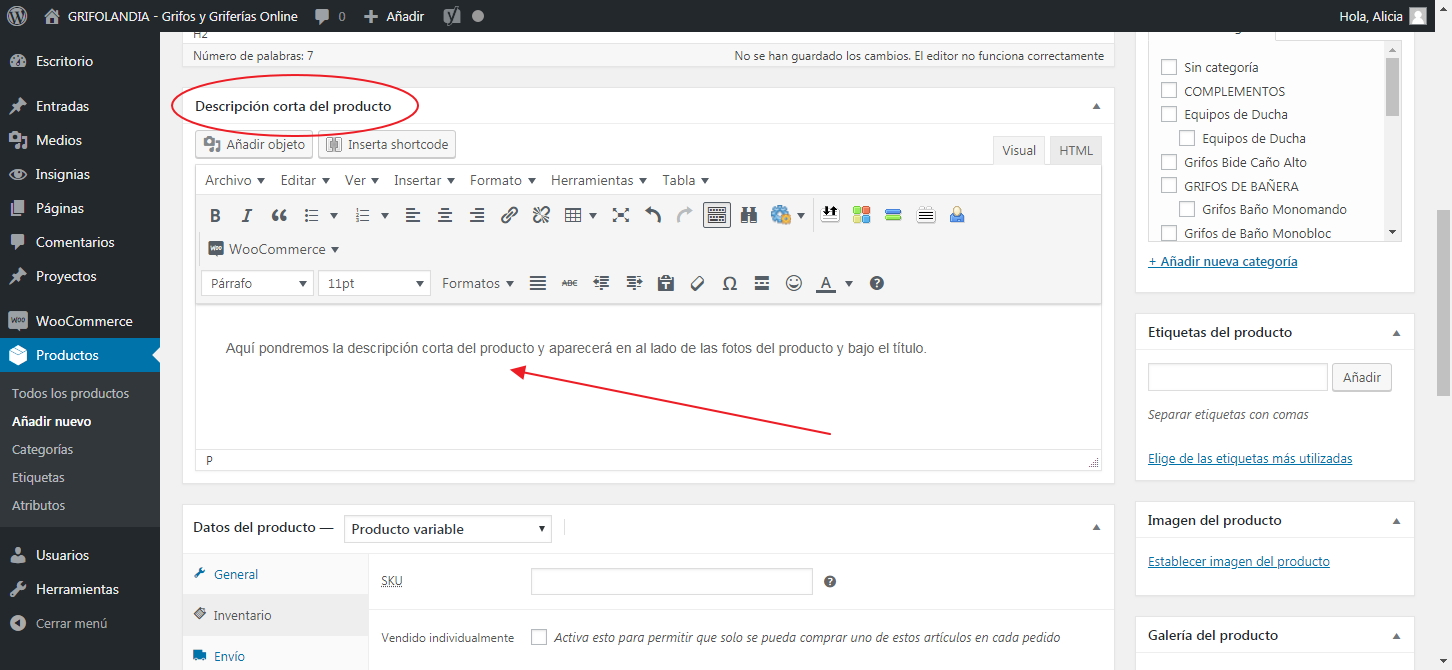The image size is (1452, 670).
Task: Open the Formatos dropdown
Action: click(478, 283)
